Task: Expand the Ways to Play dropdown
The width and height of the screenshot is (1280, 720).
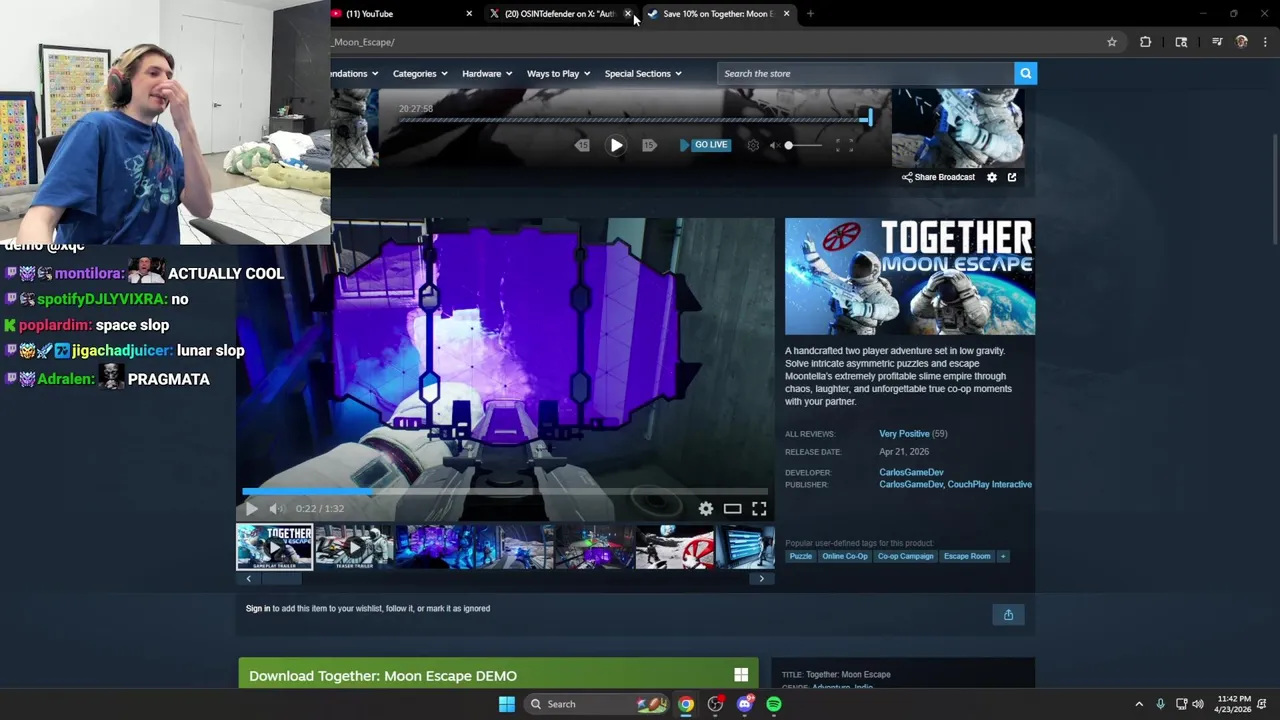Action: click(558, 73)
